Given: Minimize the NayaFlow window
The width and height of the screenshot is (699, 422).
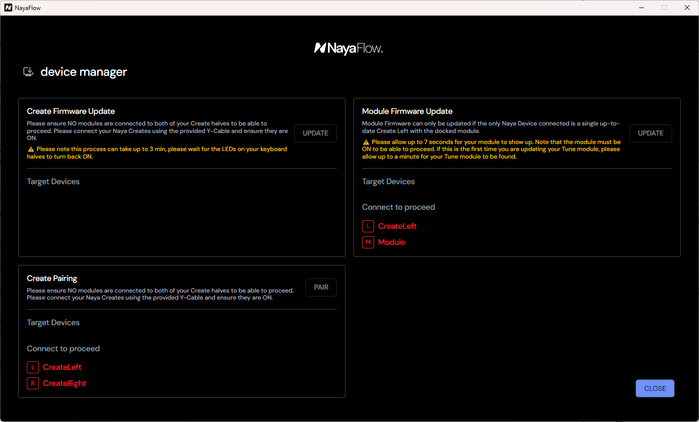Looking at the screenshot, I should (x=641, y=8).
